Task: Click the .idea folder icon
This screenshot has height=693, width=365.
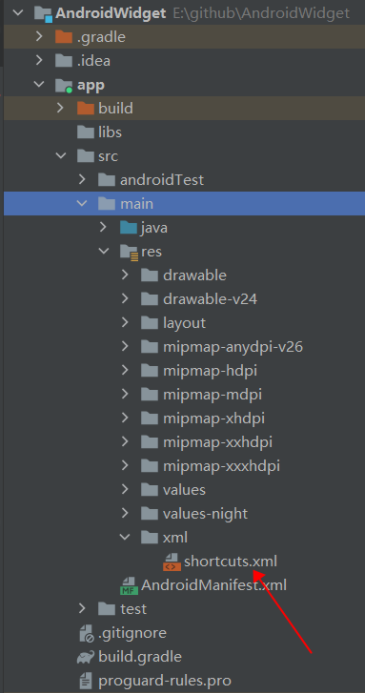Action: [64, 61]
